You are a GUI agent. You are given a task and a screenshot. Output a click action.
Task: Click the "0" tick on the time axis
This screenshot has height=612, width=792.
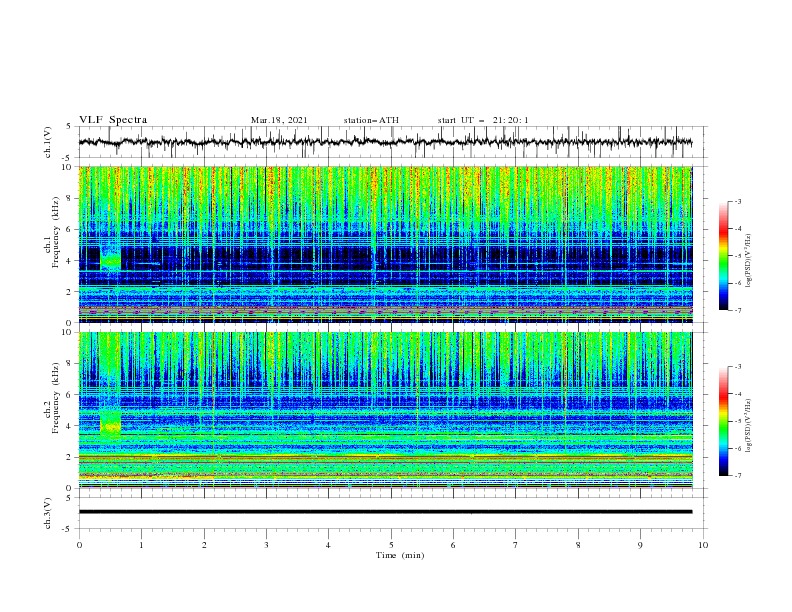(79, 545)
